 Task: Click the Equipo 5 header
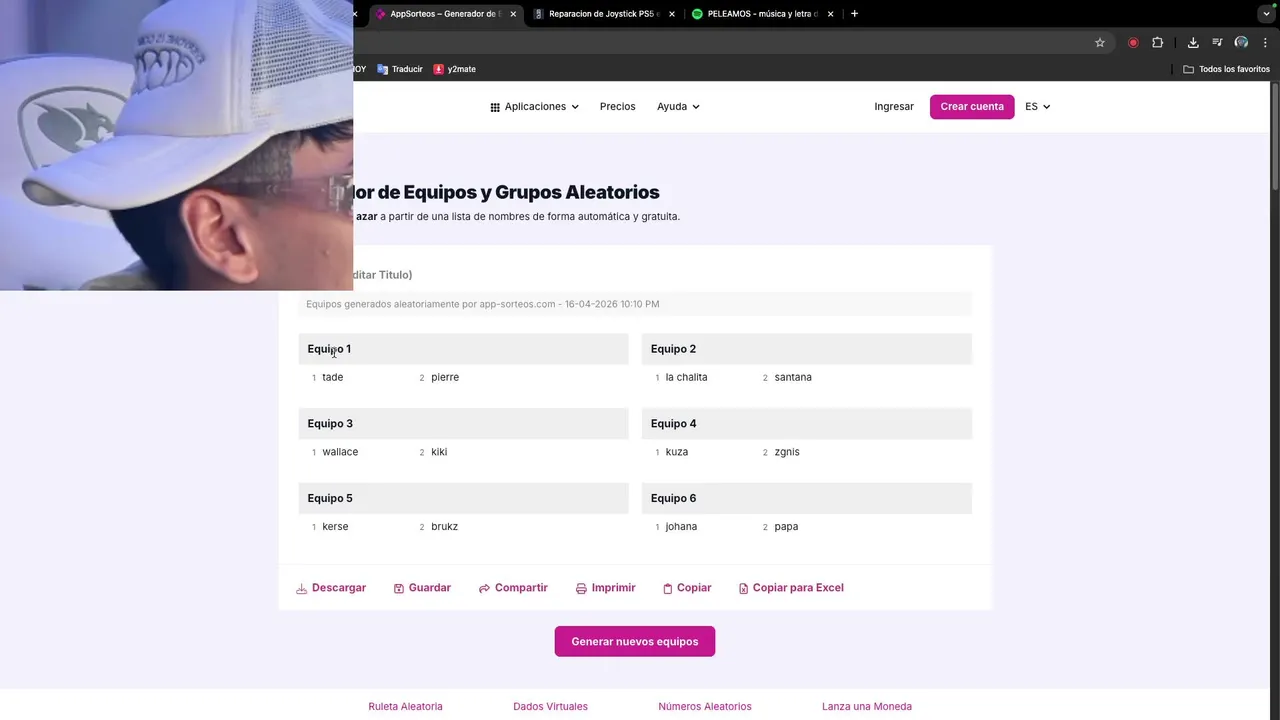[x=463, y=498]
